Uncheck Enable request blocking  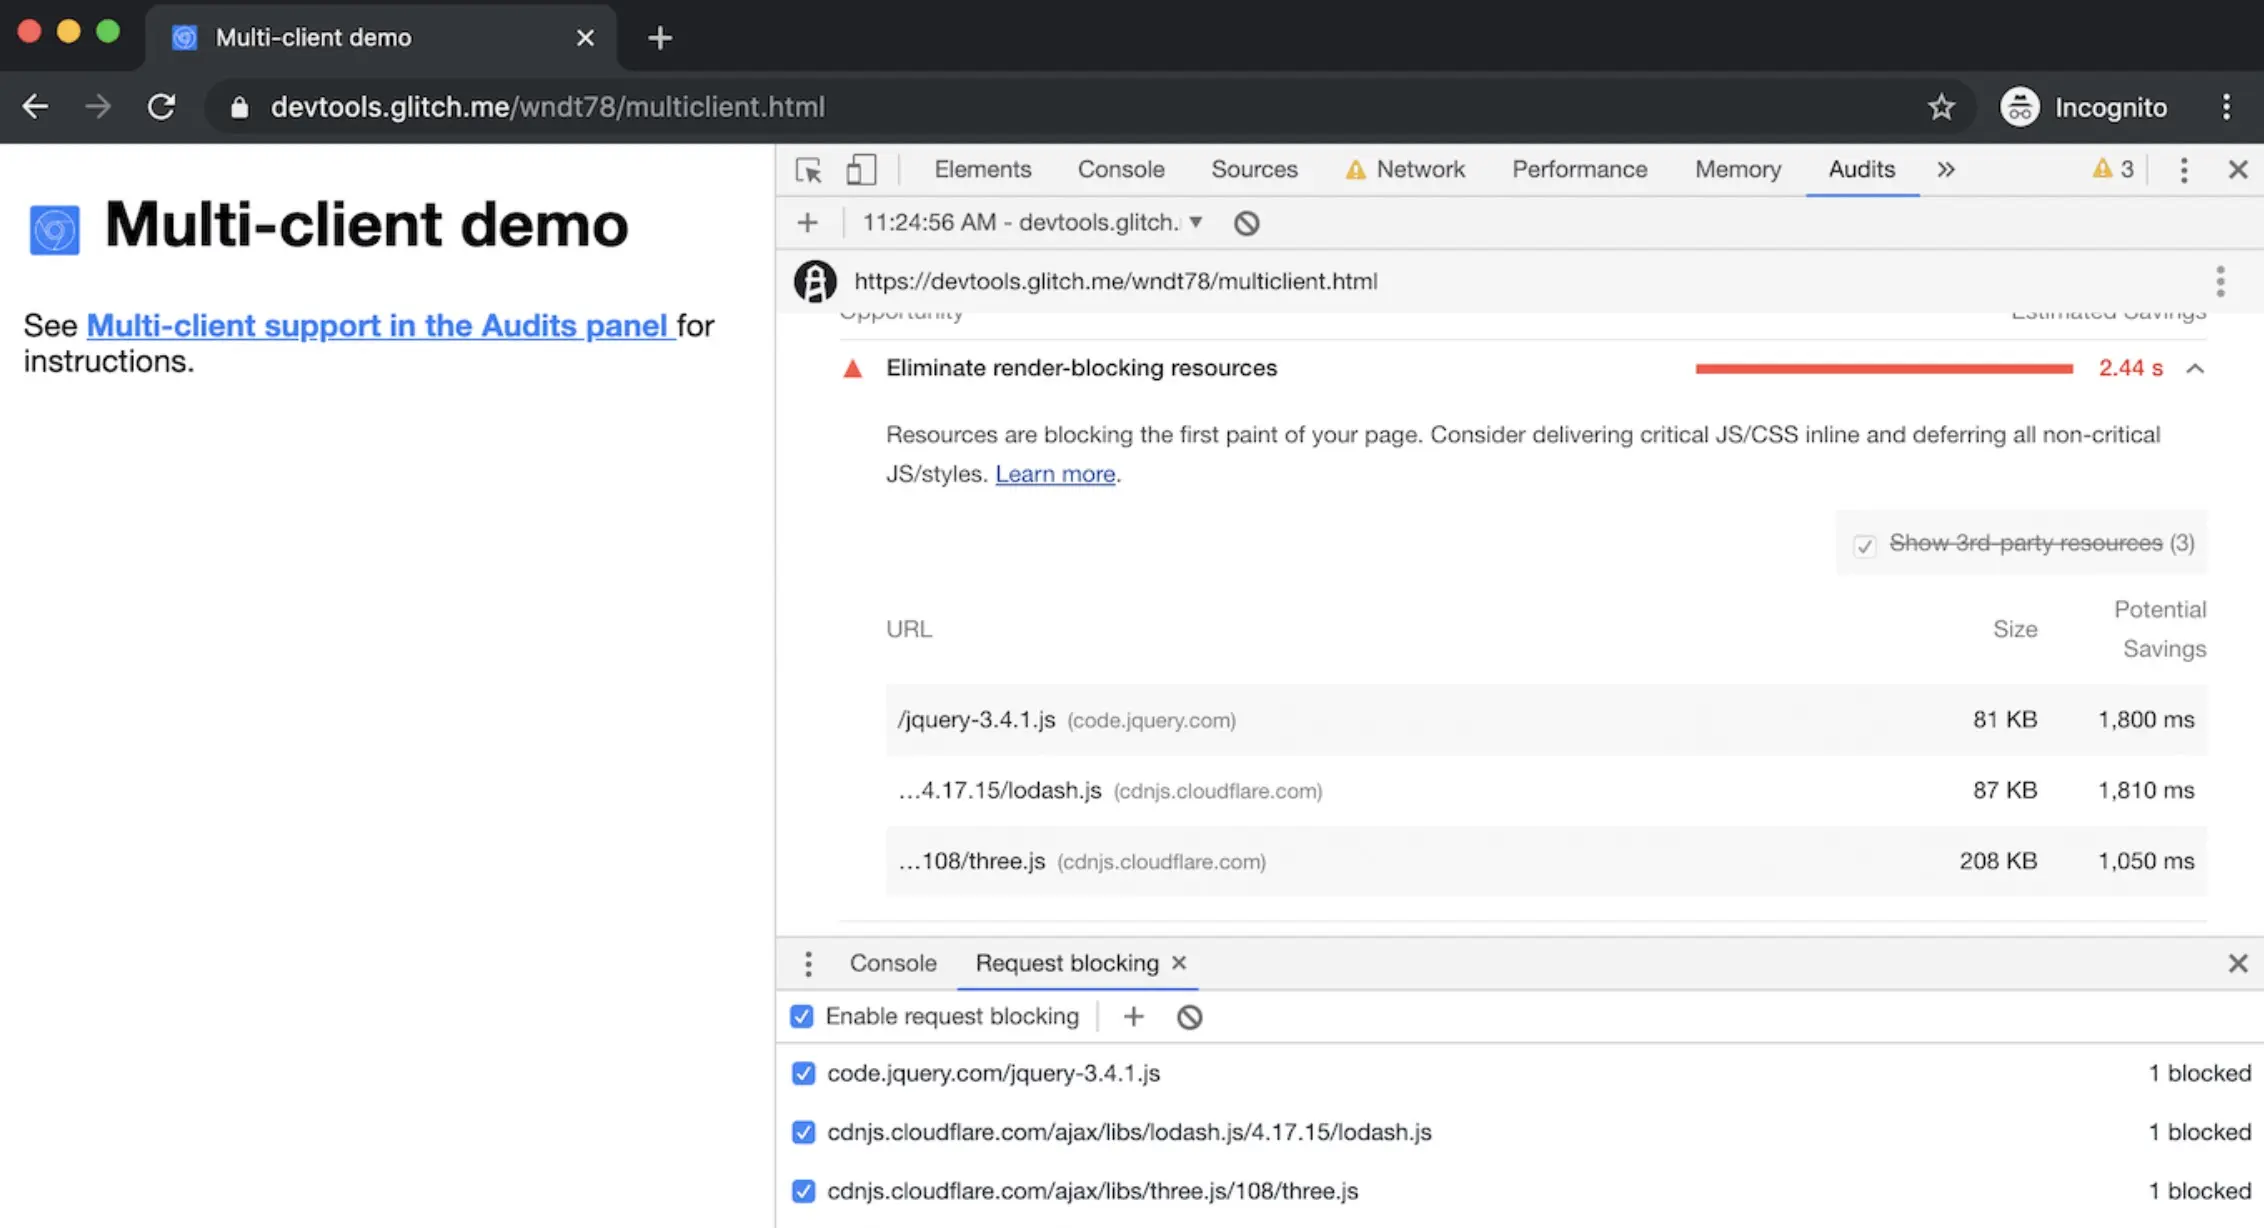802,1017
